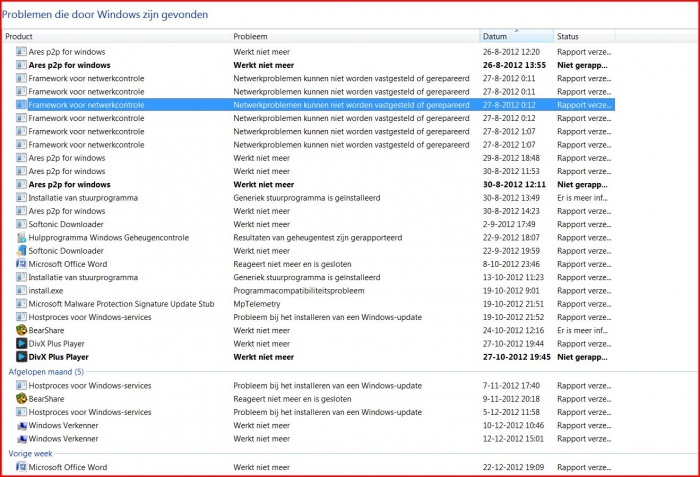
Task: Click 'Rapport verze..' status of 12-12-2012 Windows Verkenner row
Action: (584, 439)
